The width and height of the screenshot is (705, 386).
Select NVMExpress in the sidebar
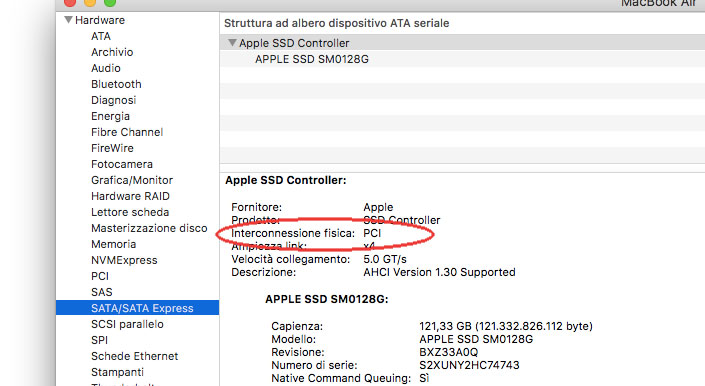pos(124,260)
